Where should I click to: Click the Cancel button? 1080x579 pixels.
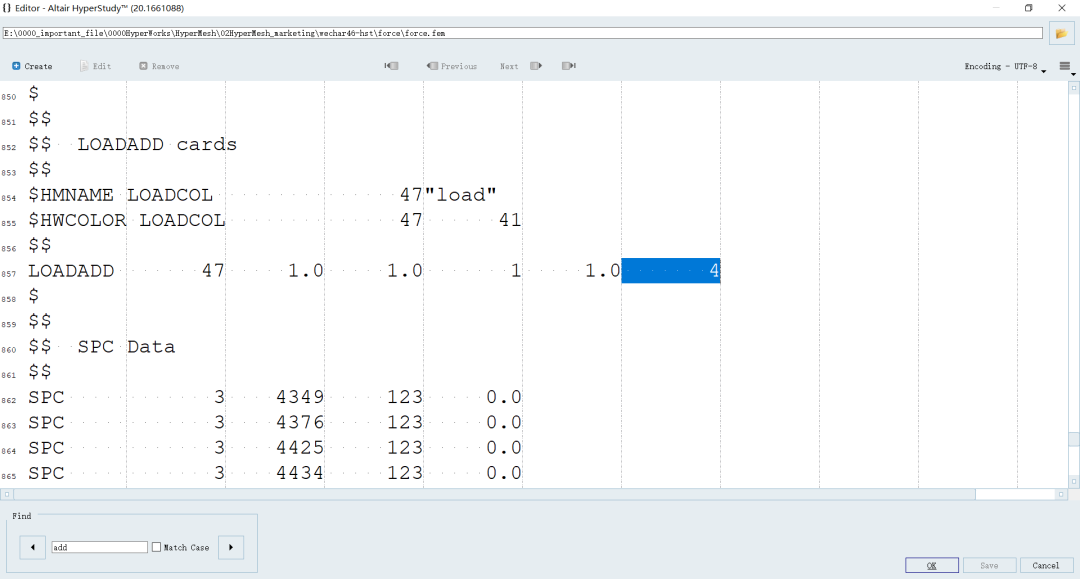click(x=1046, y=565)
